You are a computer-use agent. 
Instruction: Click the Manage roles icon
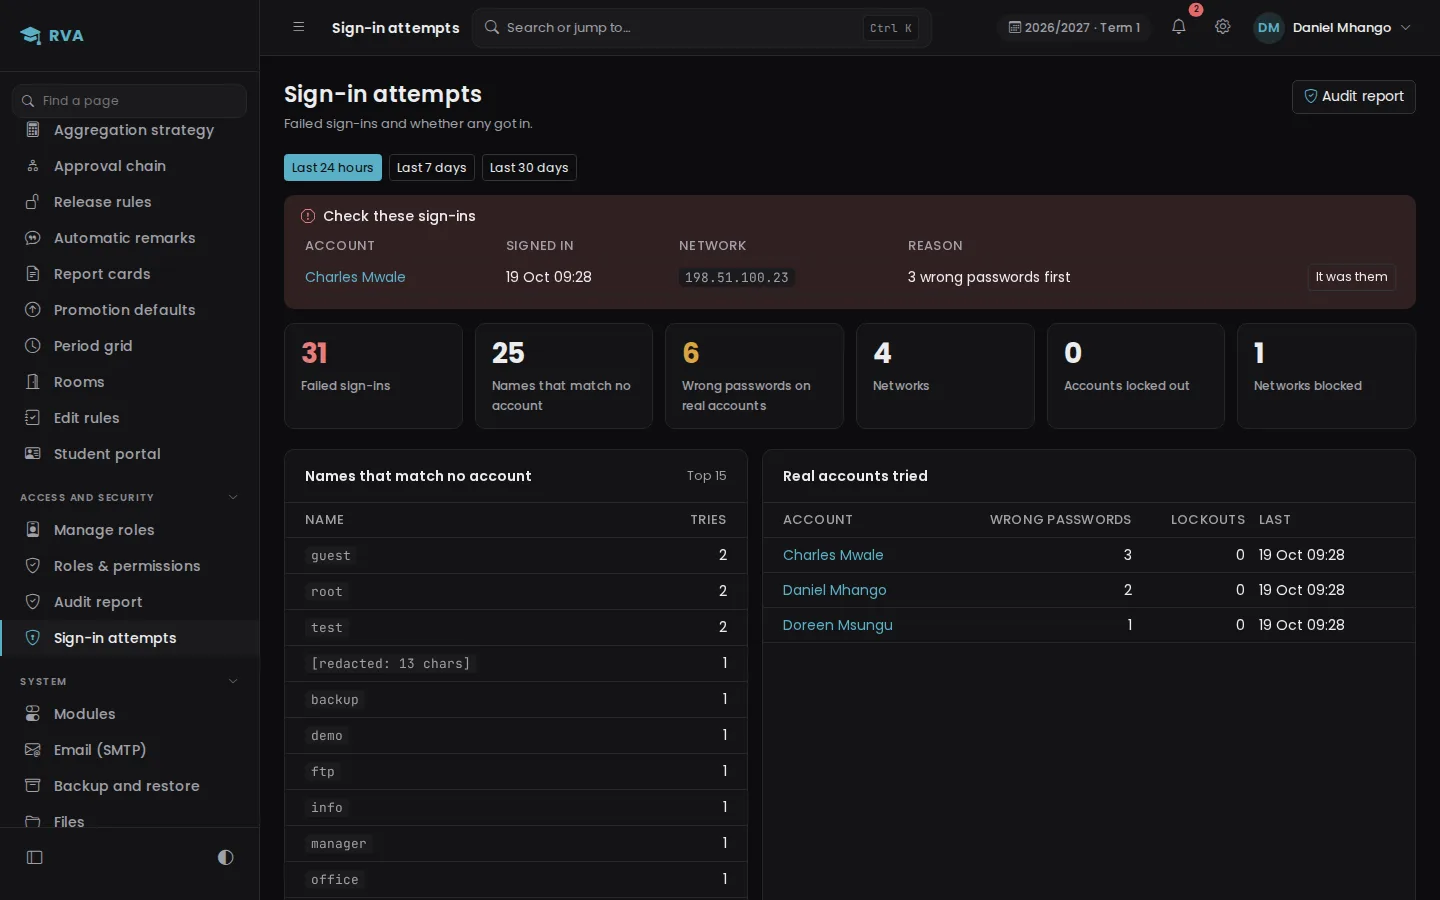pos(33,530)
